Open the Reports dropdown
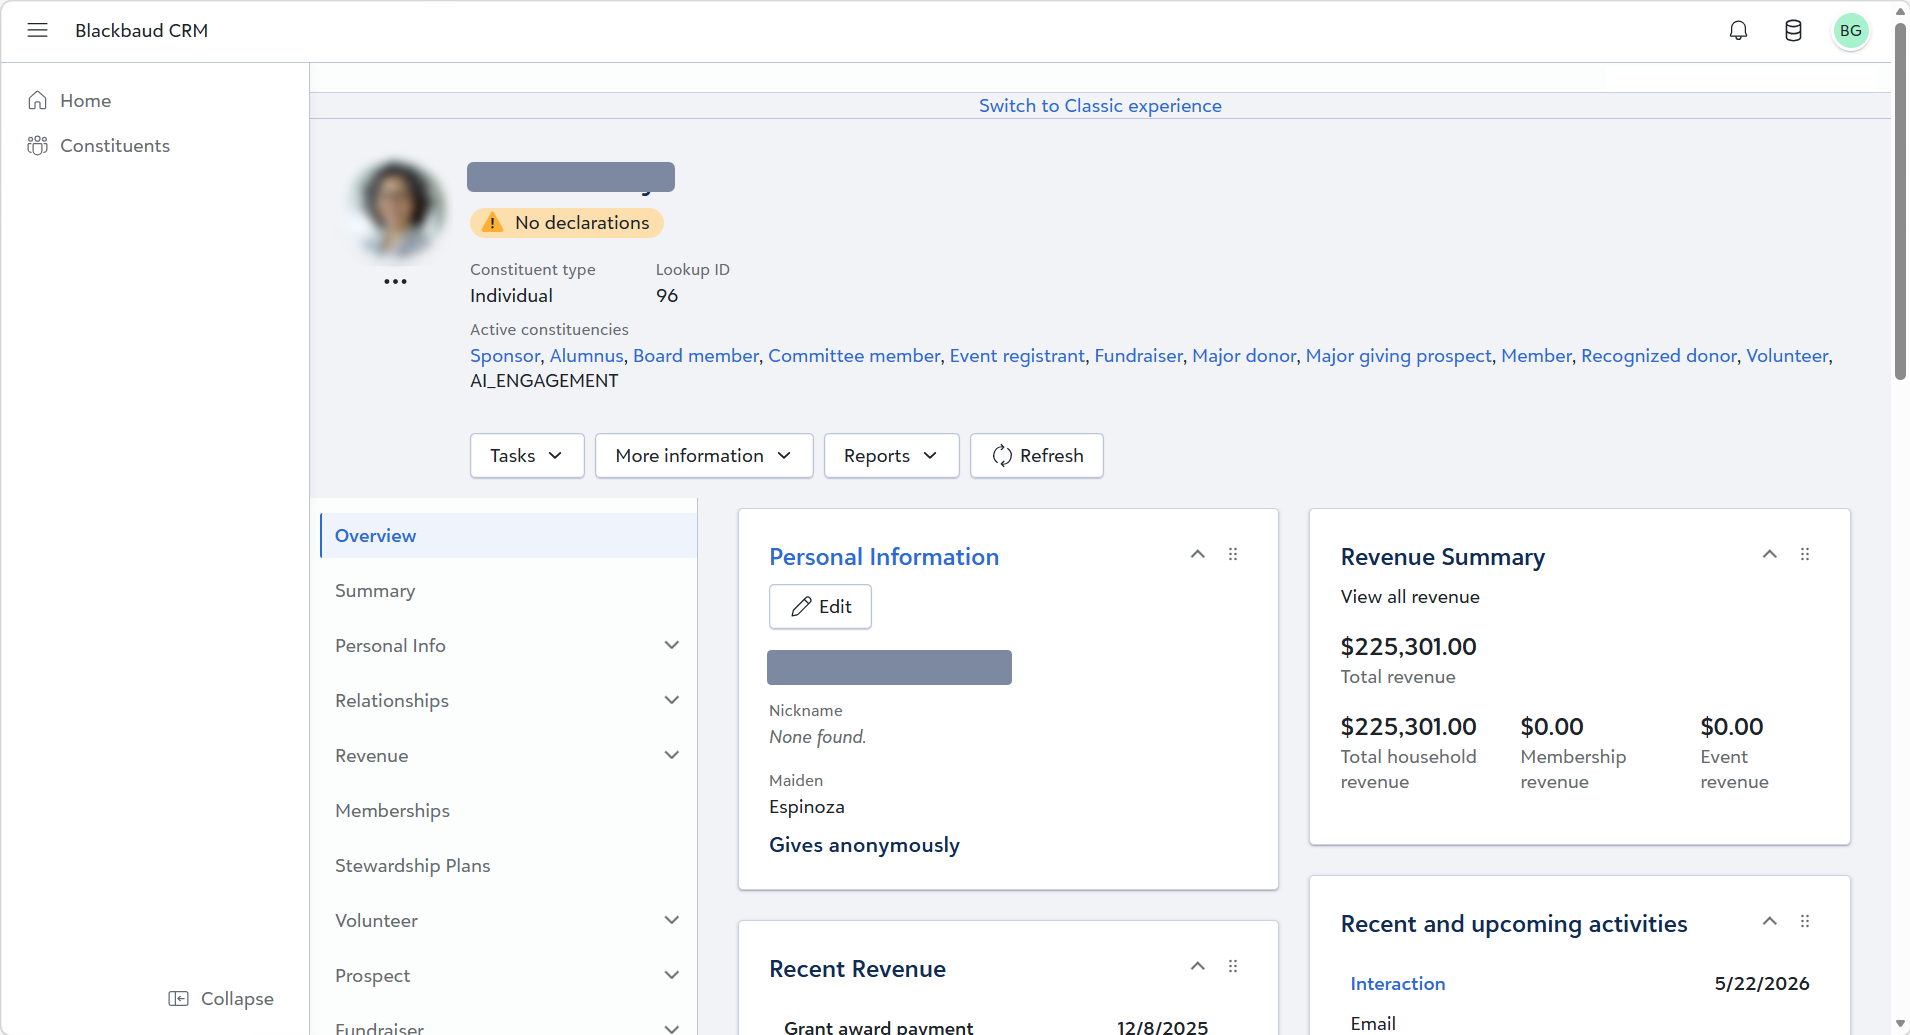Image resolution: width=1910 pixels, height=1035 pixels. 891,456
